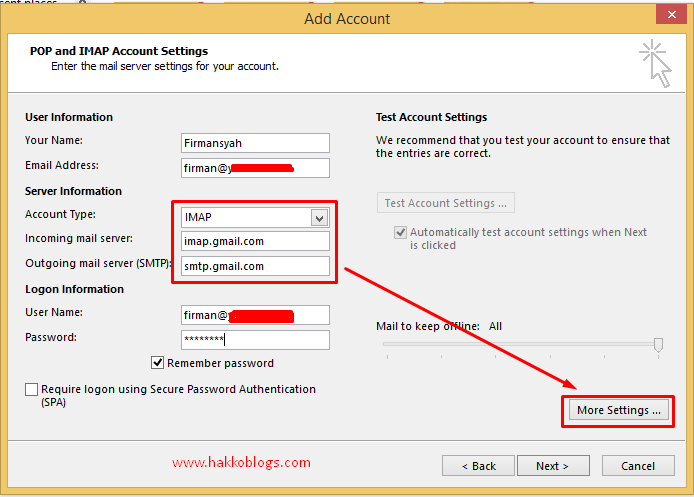Focus the Email Address field
This screenshot has width=694, height=497.
coord(255,168)
